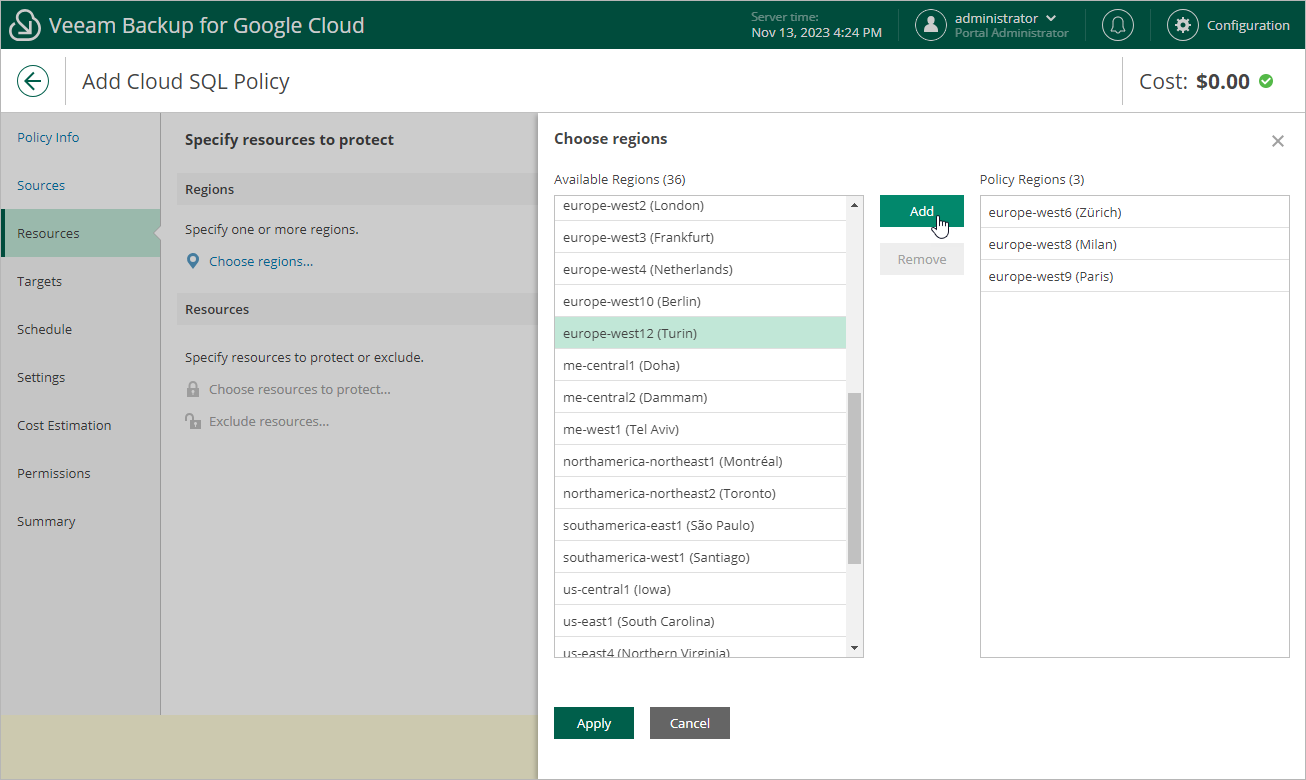Click the location pin icon beside Choose regions
This screenshot has height=780, width=1306.
pos(194,261)
